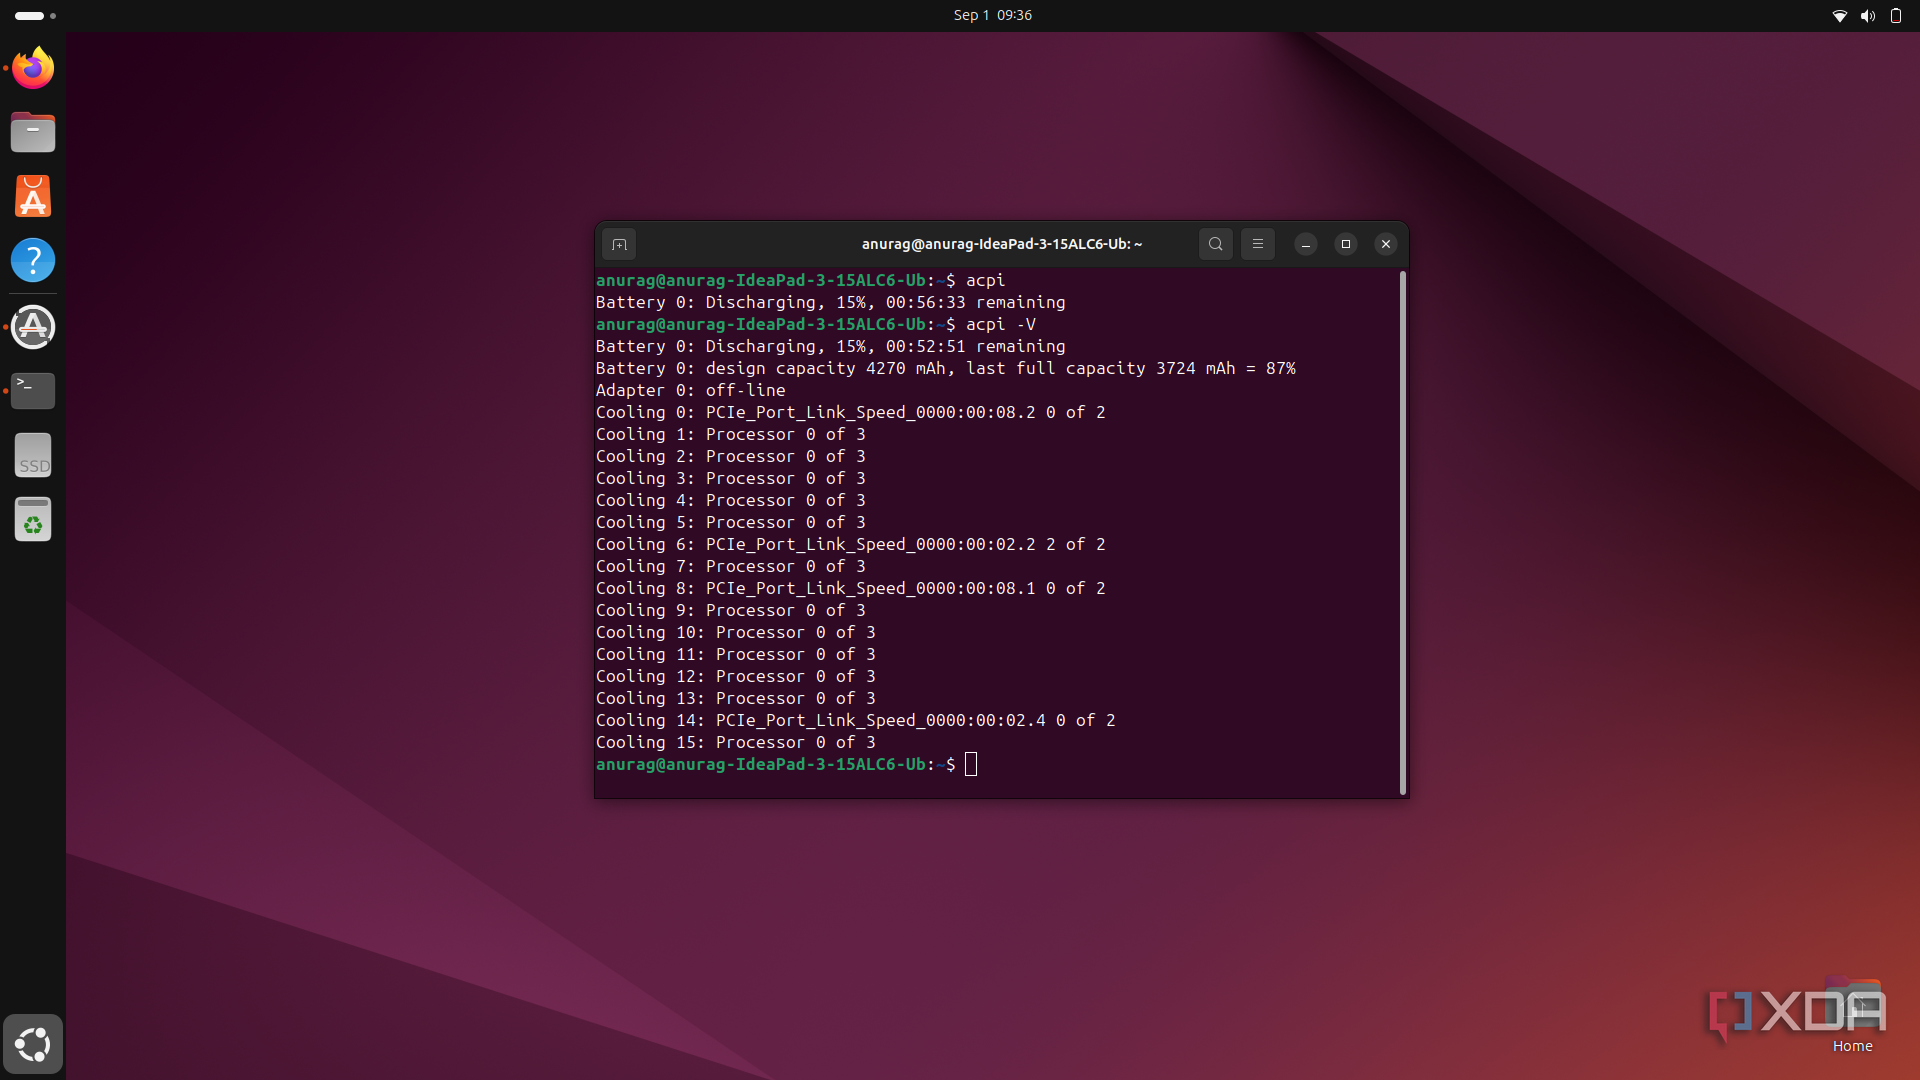Open a new terminal tab
This screenshot has height=1080, width=1920.
click(x=619, y=244)
